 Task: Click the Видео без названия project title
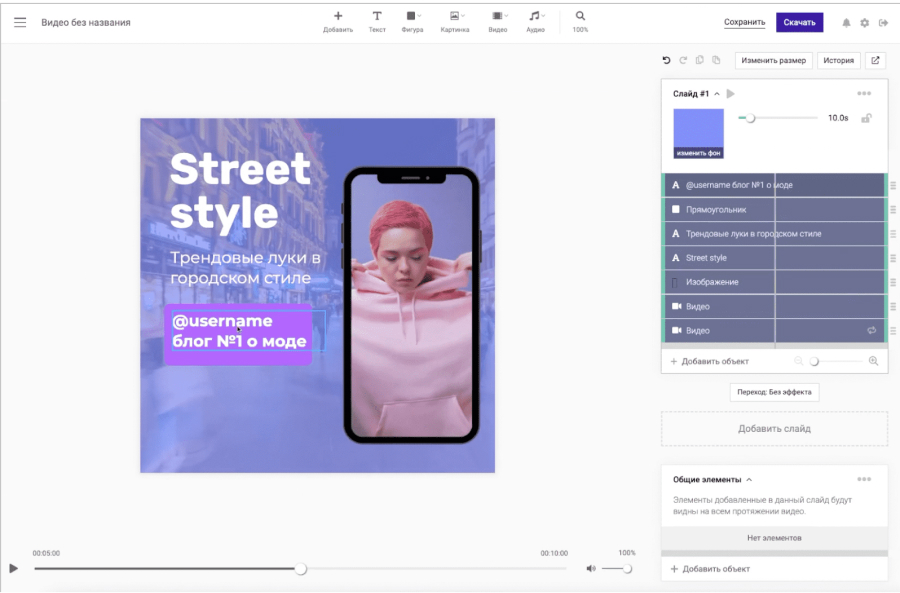pos(86,22)
